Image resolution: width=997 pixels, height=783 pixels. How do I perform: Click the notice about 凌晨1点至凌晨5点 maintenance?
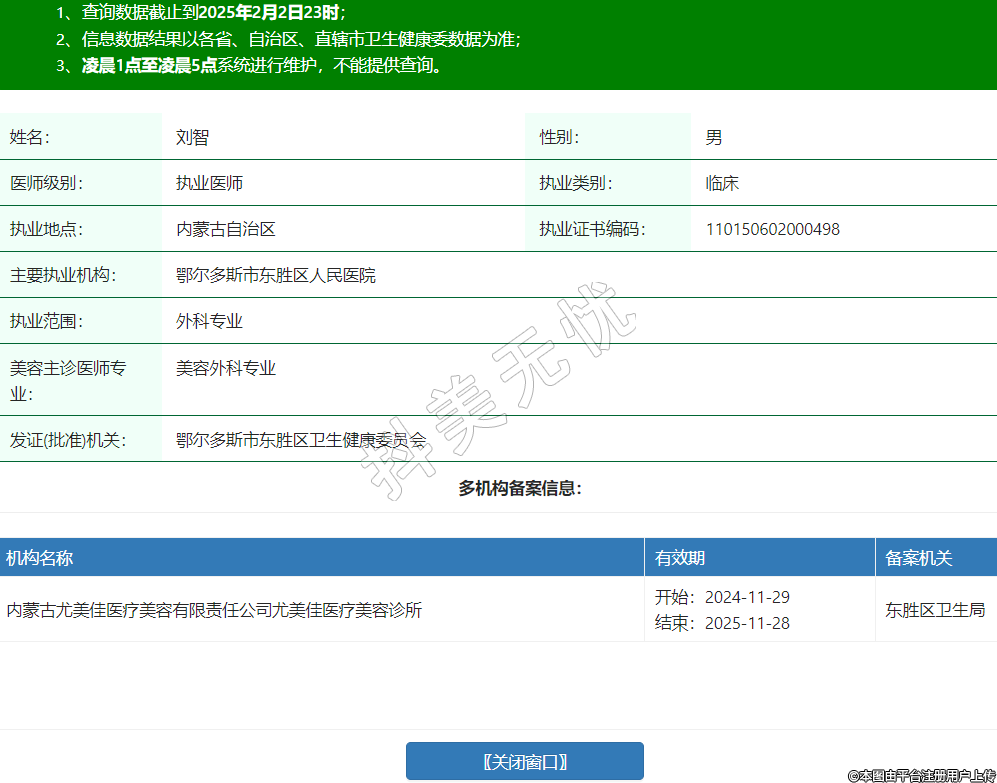260,66
